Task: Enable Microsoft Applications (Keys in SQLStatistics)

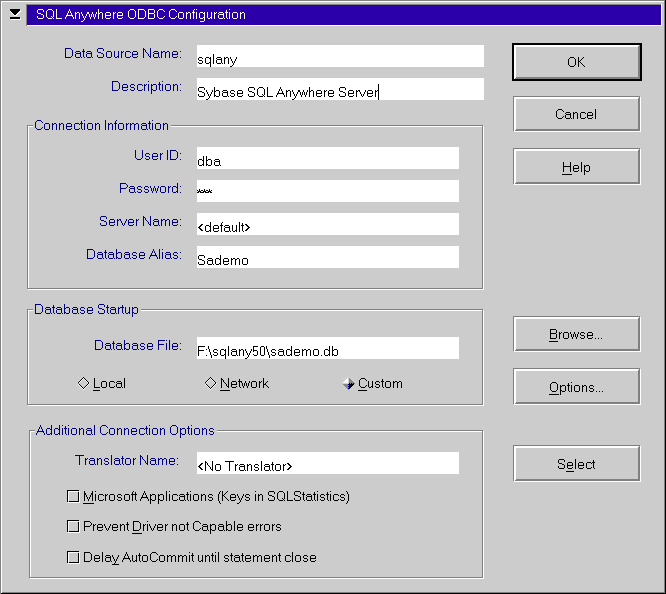Action: click(208, 496)
